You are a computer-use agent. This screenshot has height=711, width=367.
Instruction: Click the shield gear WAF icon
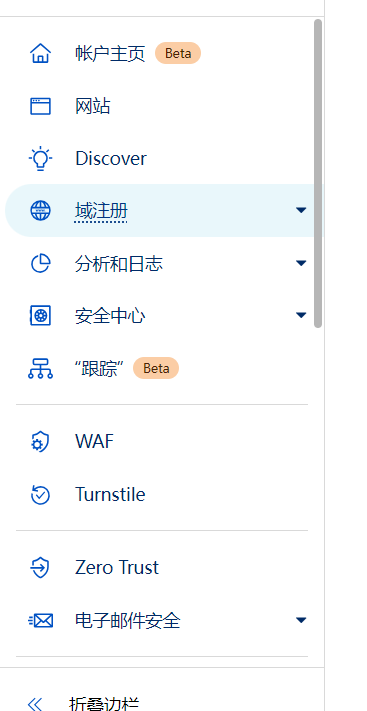[x=40, y=441]
